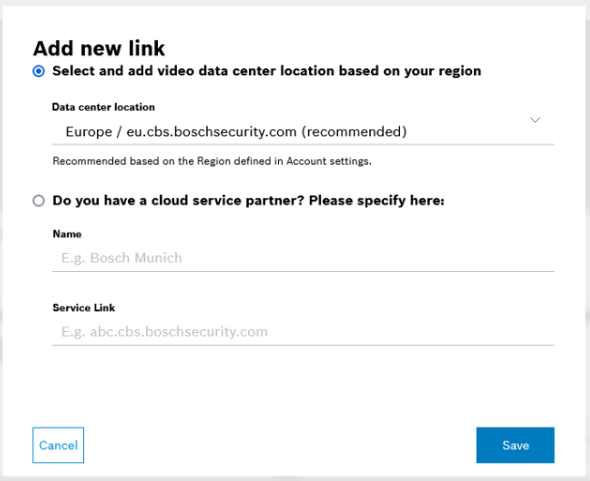
Task: Click the 'Please specify here:' text
Action: click(377, 201)
